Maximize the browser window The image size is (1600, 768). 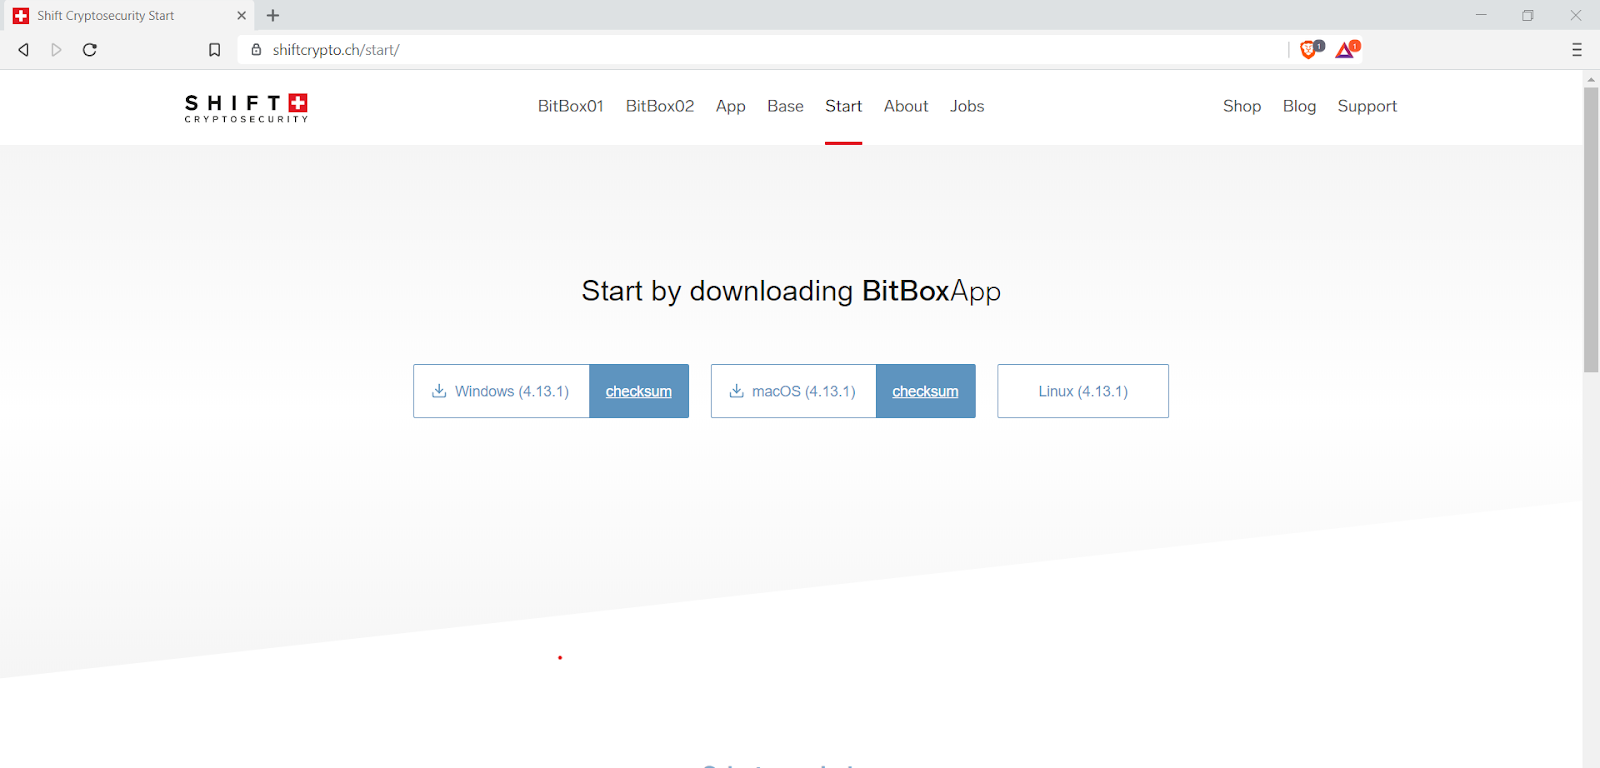[x=1528, y=15]
